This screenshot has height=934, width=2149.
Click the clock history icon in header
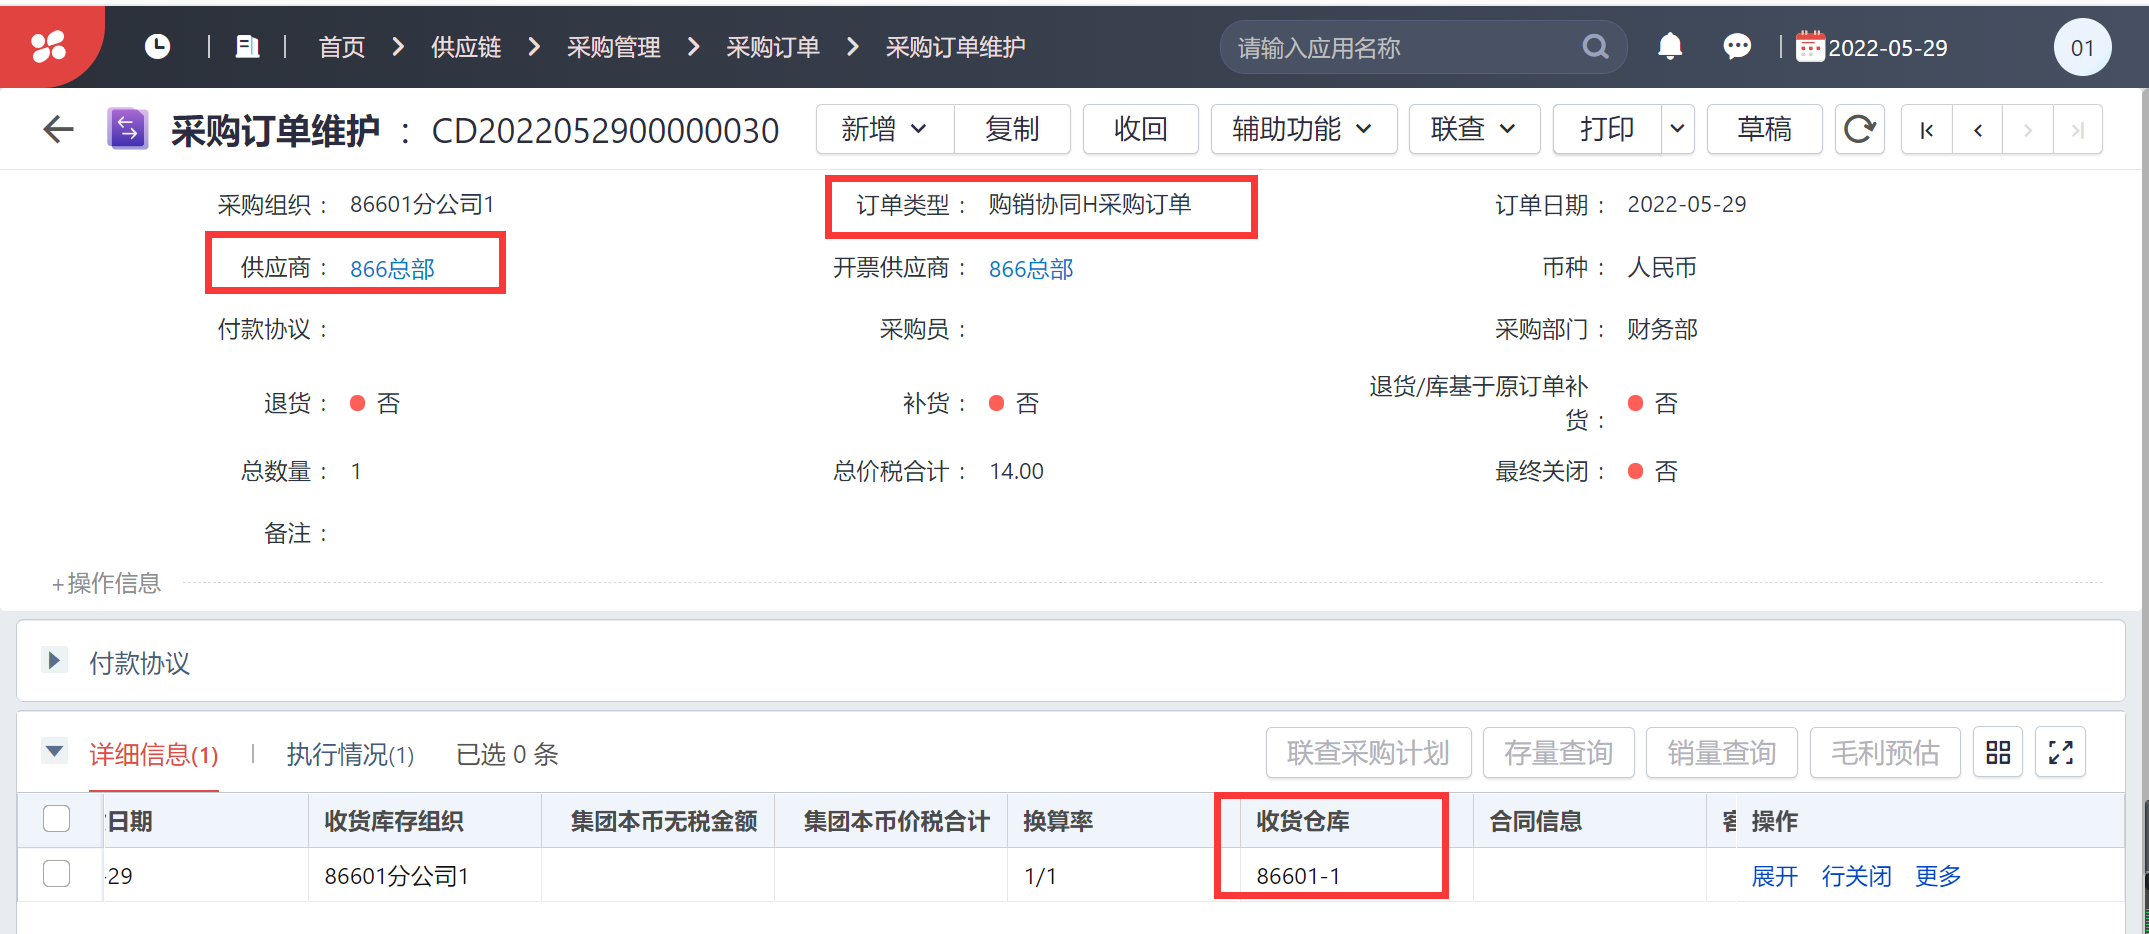point(157,46)
